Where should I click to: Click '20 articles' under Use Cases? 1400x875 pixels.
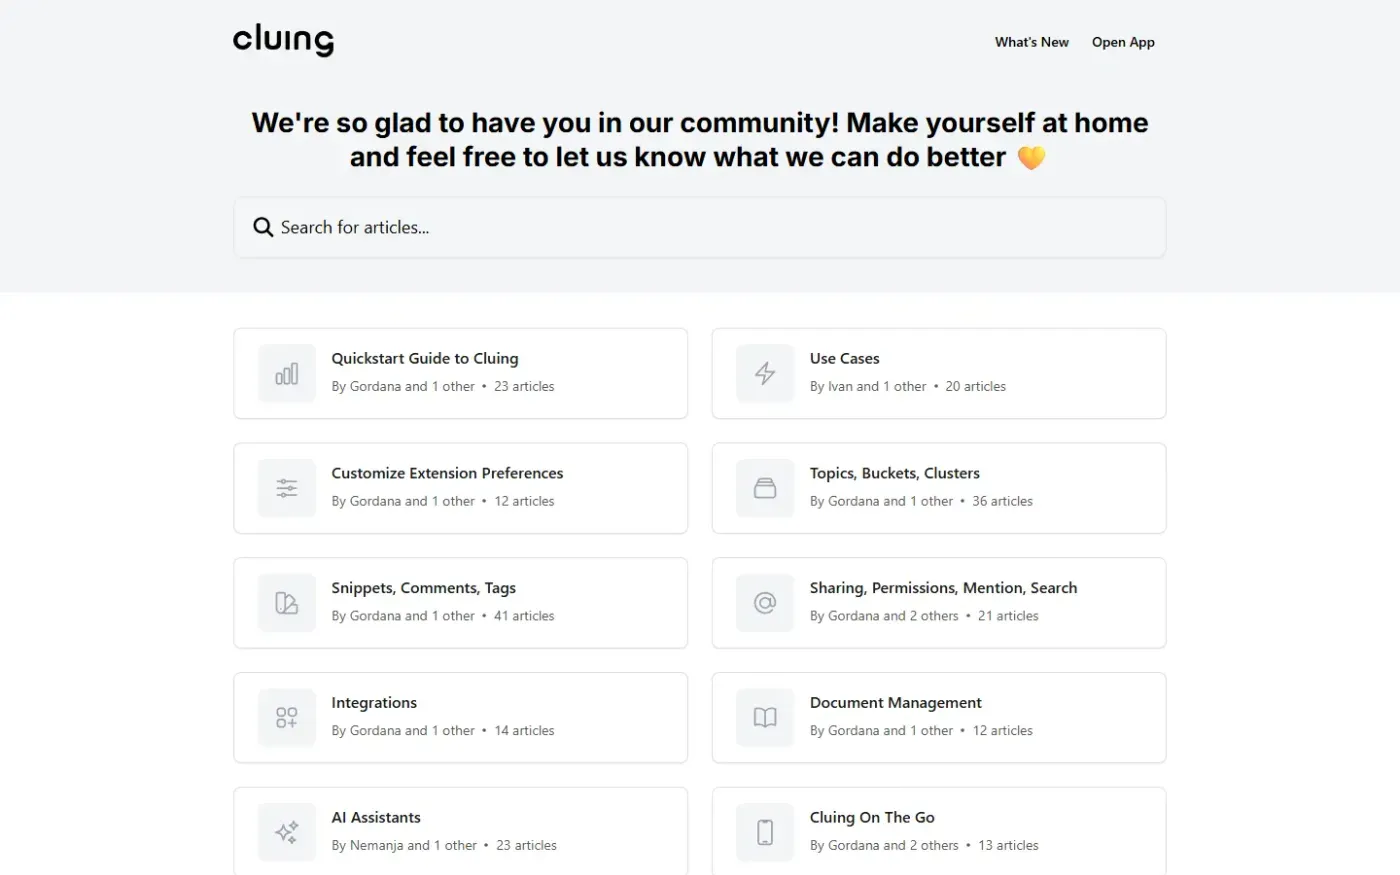[976, 386]
